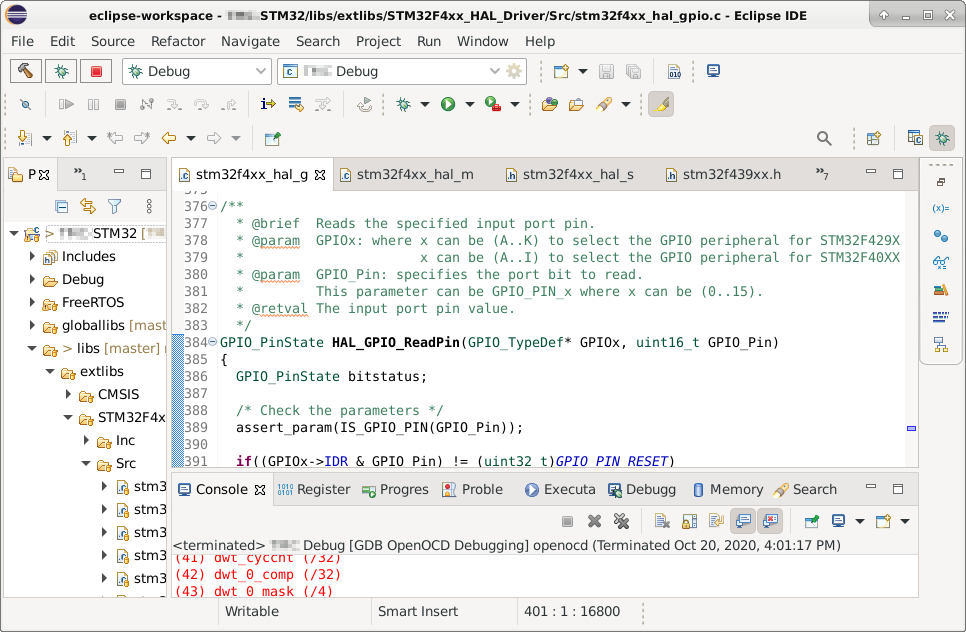Viewport: 966px width, 632px height.
Task: Expand the FreeRTOS folder
Action: click(x=32, y=302)
